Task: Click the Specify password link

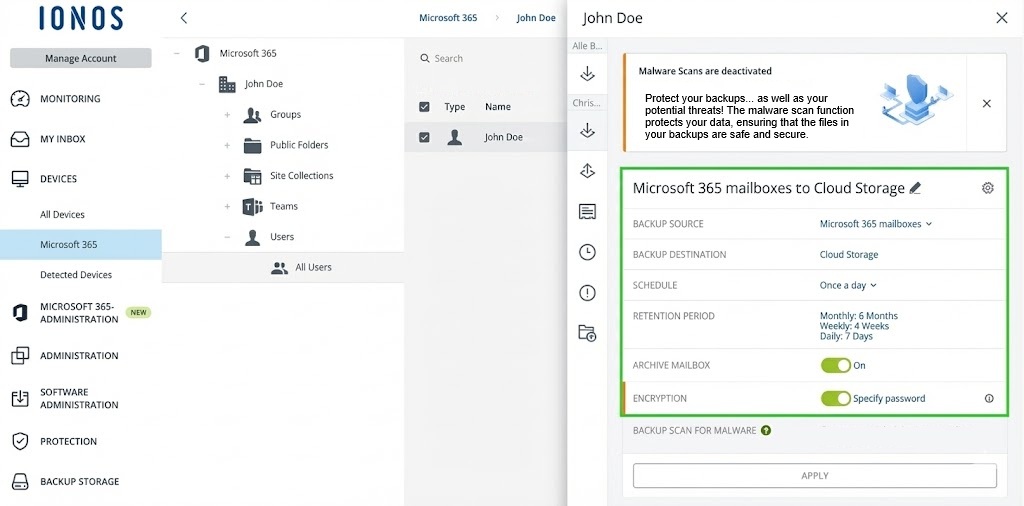Action: point(889,398)
